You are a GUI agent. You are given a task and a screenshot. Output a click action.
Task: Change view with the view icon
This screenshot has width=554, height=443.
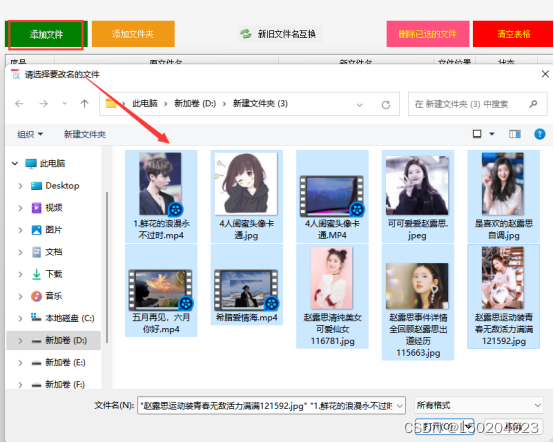pyautogui.click(x=477, y=134)
